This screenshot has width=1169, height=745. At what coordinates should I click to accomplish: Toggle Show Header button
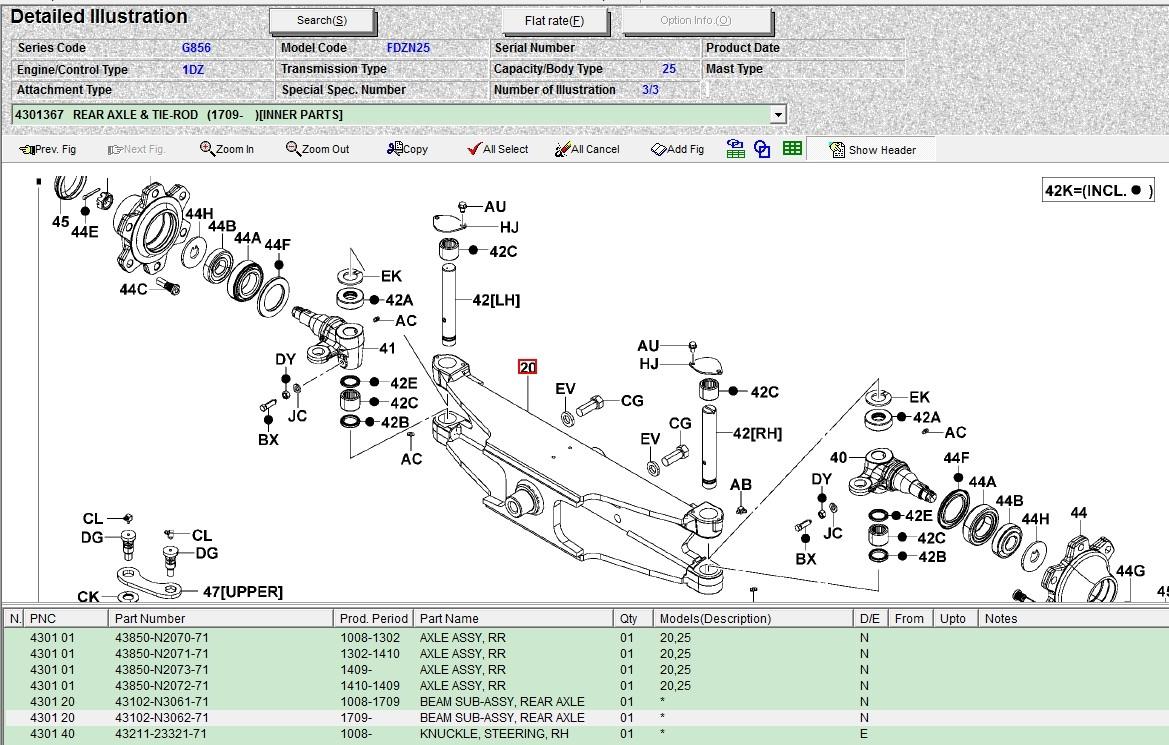click(x=871, y=150)
